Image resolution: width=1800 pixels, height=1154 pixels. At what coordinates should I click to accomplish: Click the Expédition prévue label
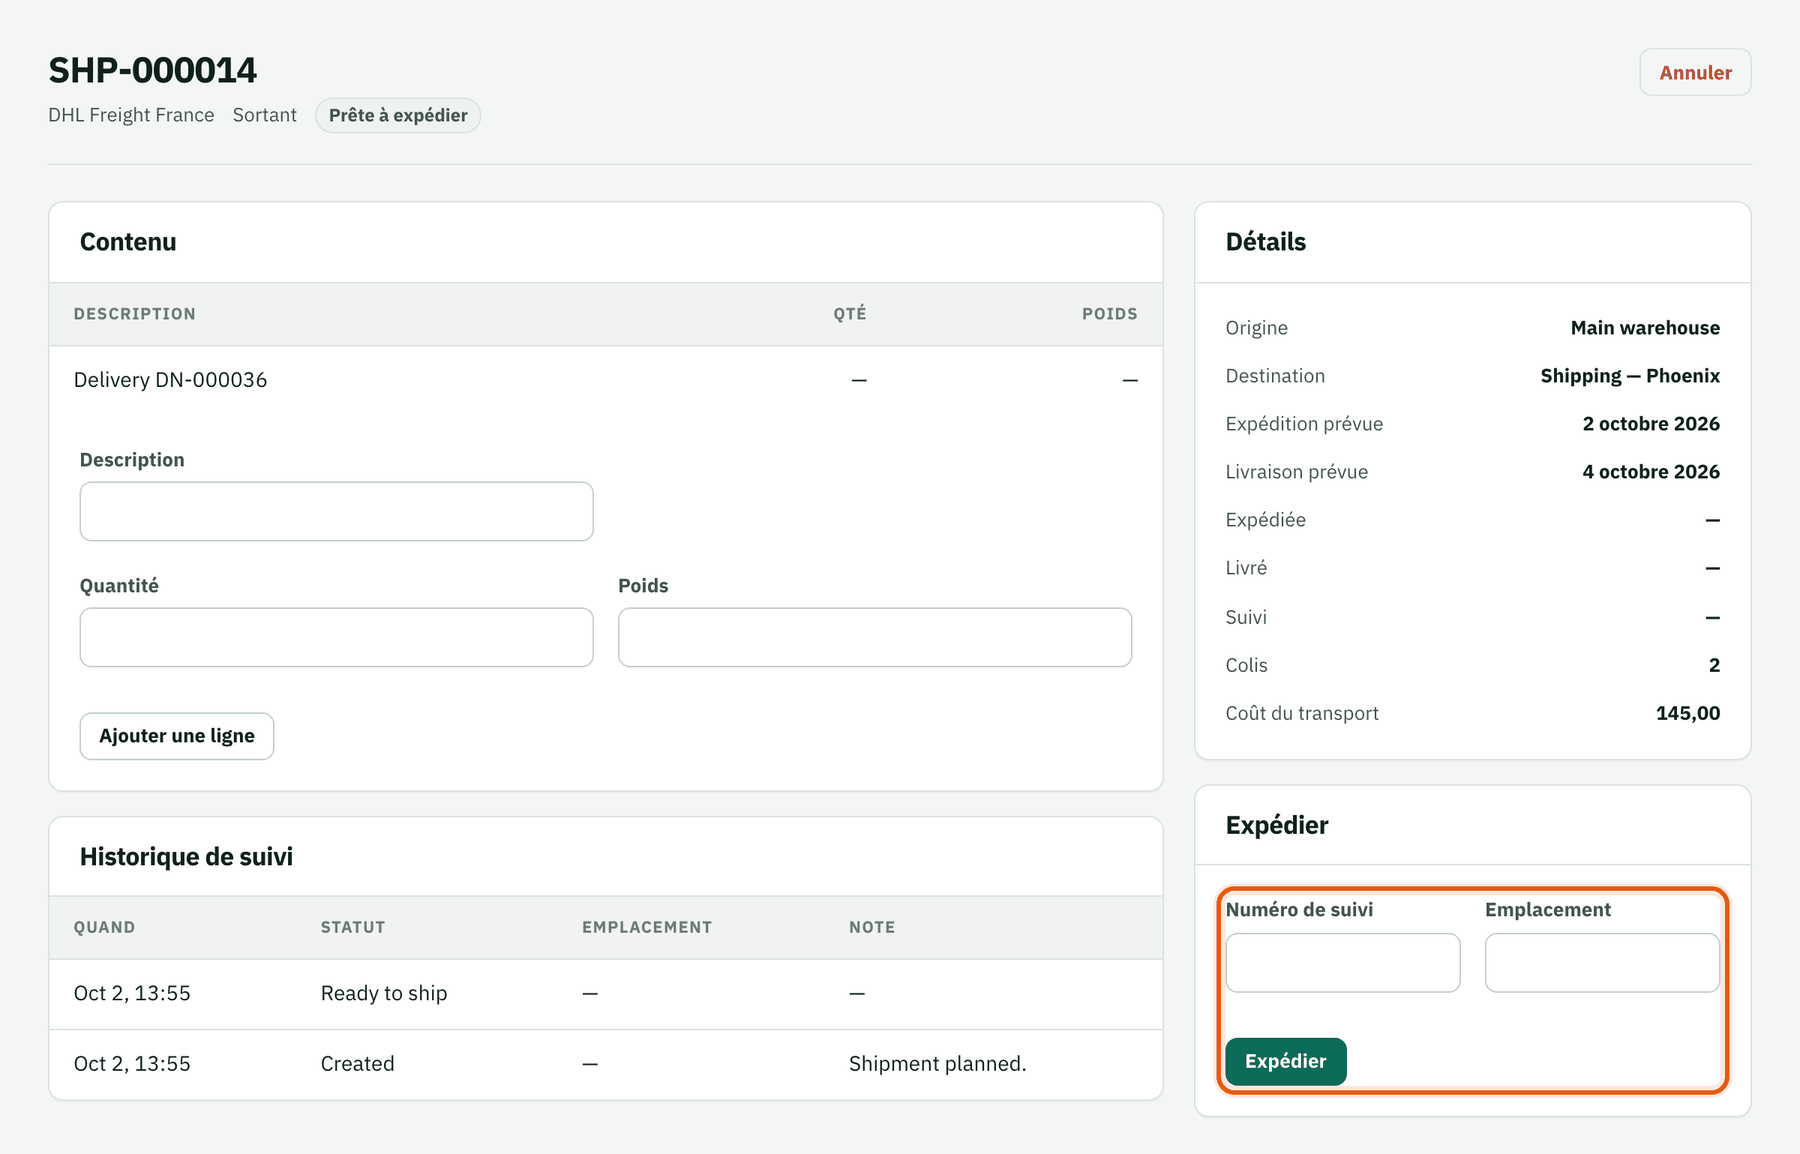point(1304,424)
